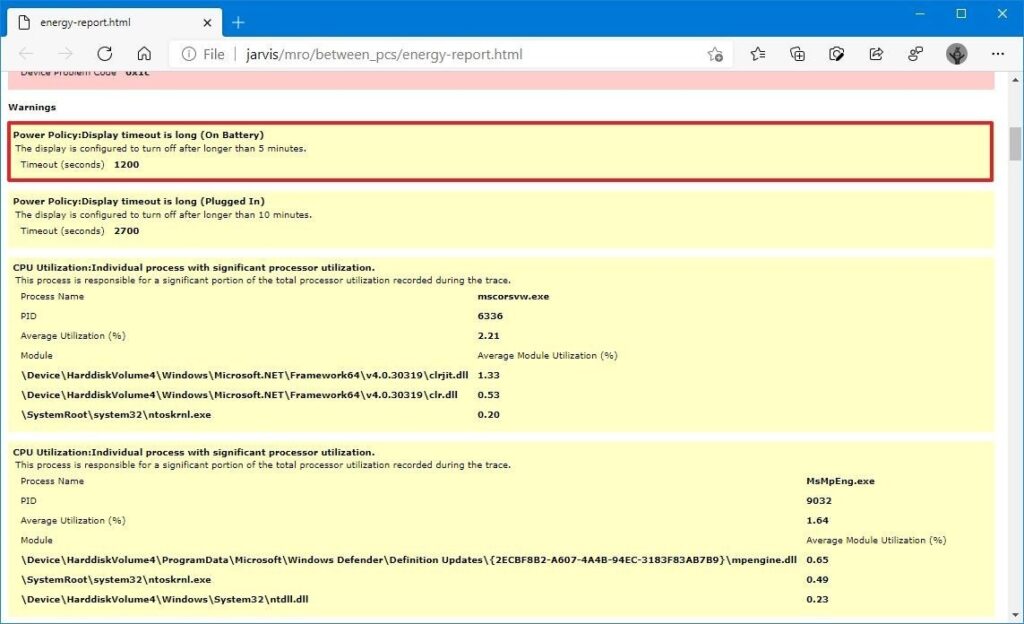Screen dimensions: 1024x624
Task: Click 'turn off after longer than 5 minutes' line
Action: pos(161,149)
